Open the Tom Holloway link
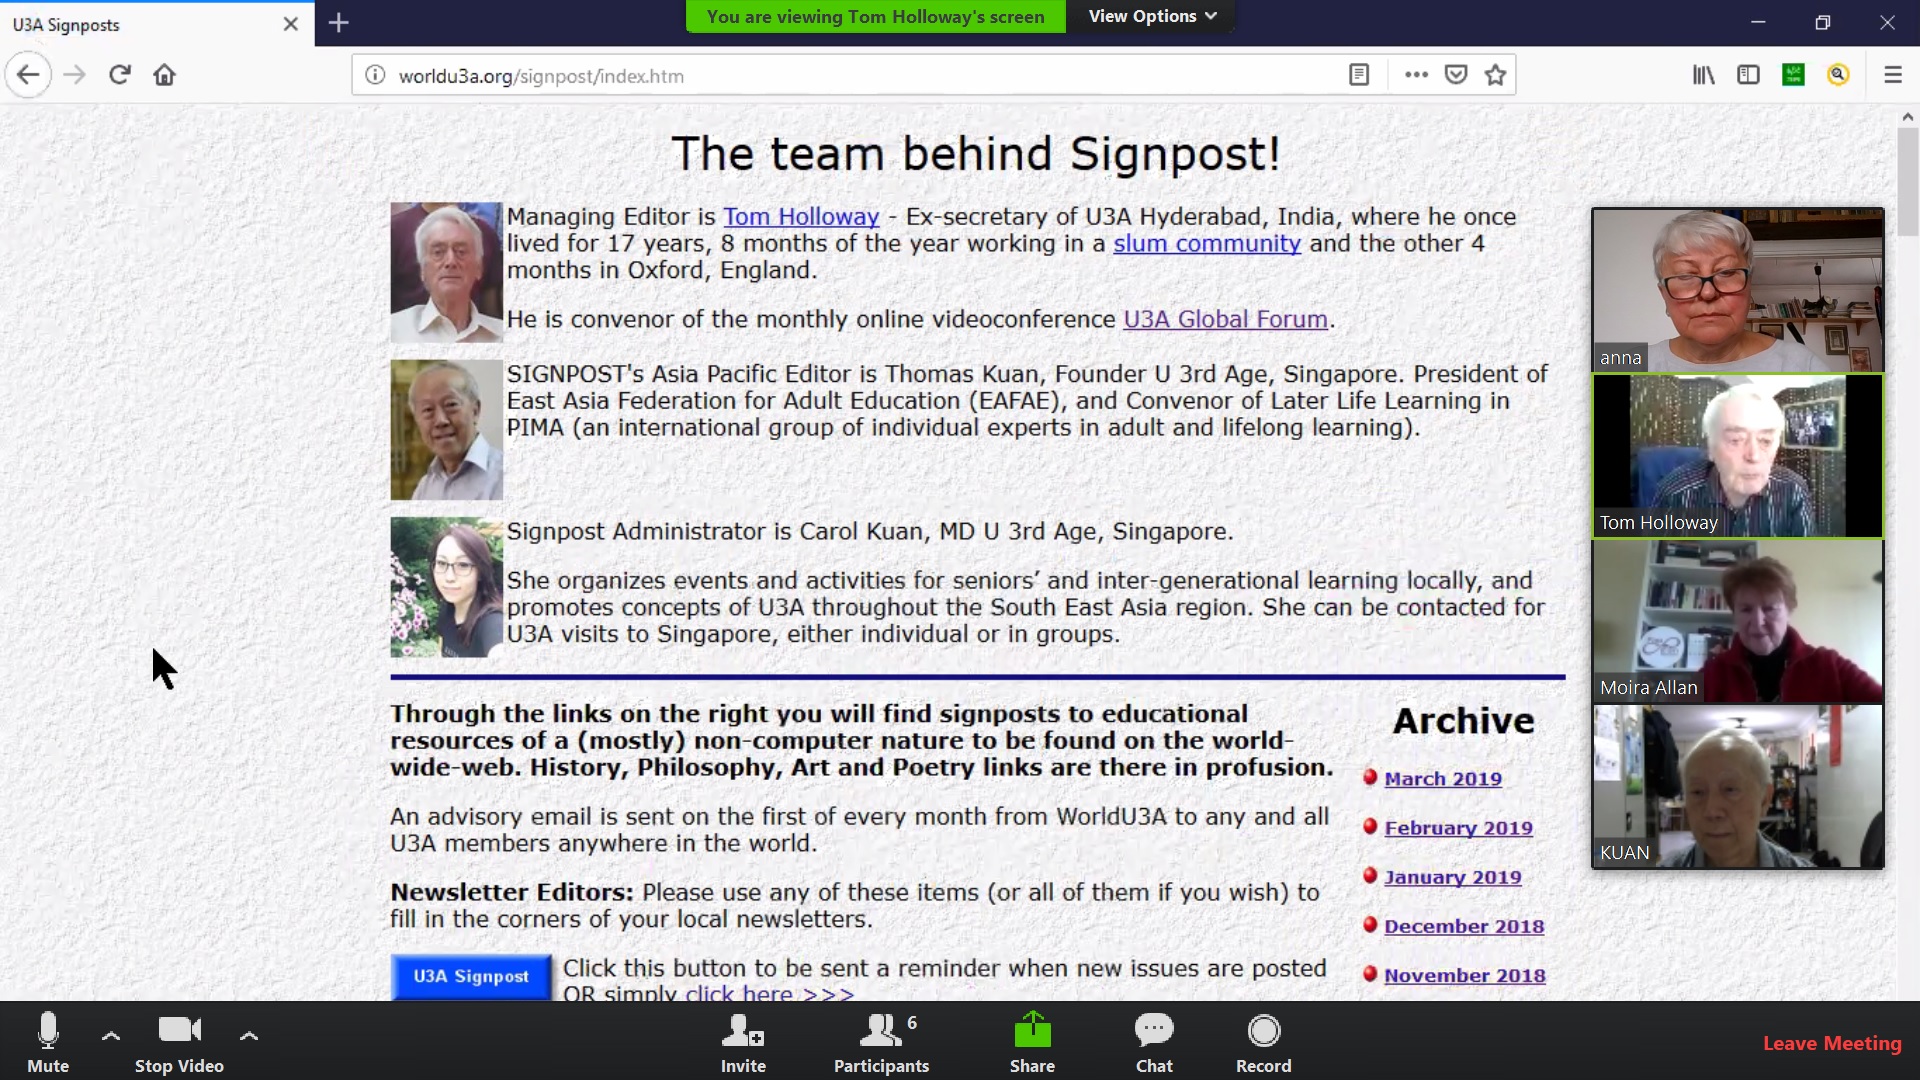The height and width of the screenshot is (1080, 1920). pyautogui.click(x=801, y=217)
